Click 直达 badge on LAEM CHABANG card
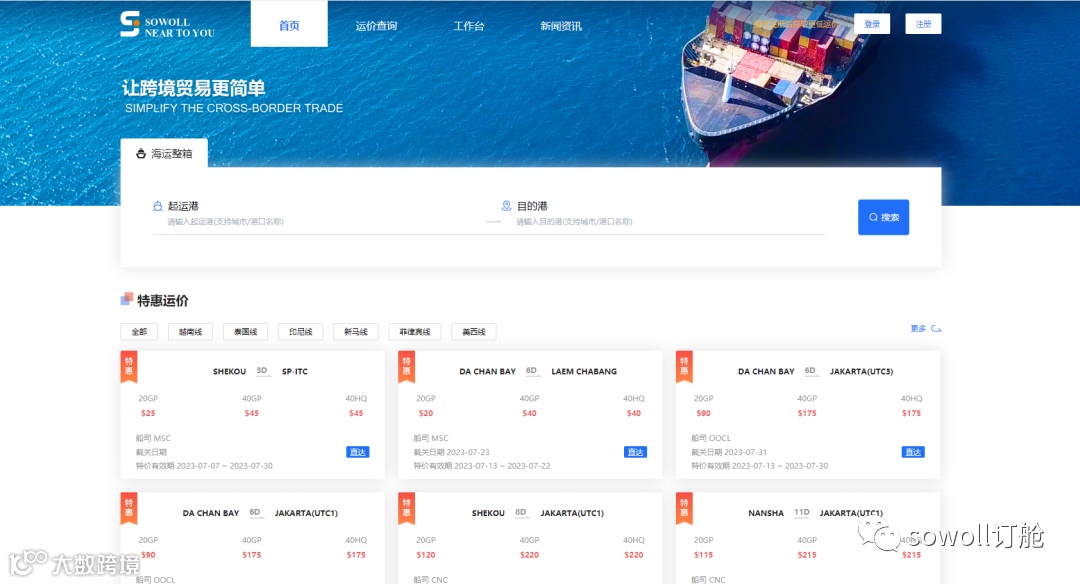Screen dimensions: 1080x584 tap(635, 452)
